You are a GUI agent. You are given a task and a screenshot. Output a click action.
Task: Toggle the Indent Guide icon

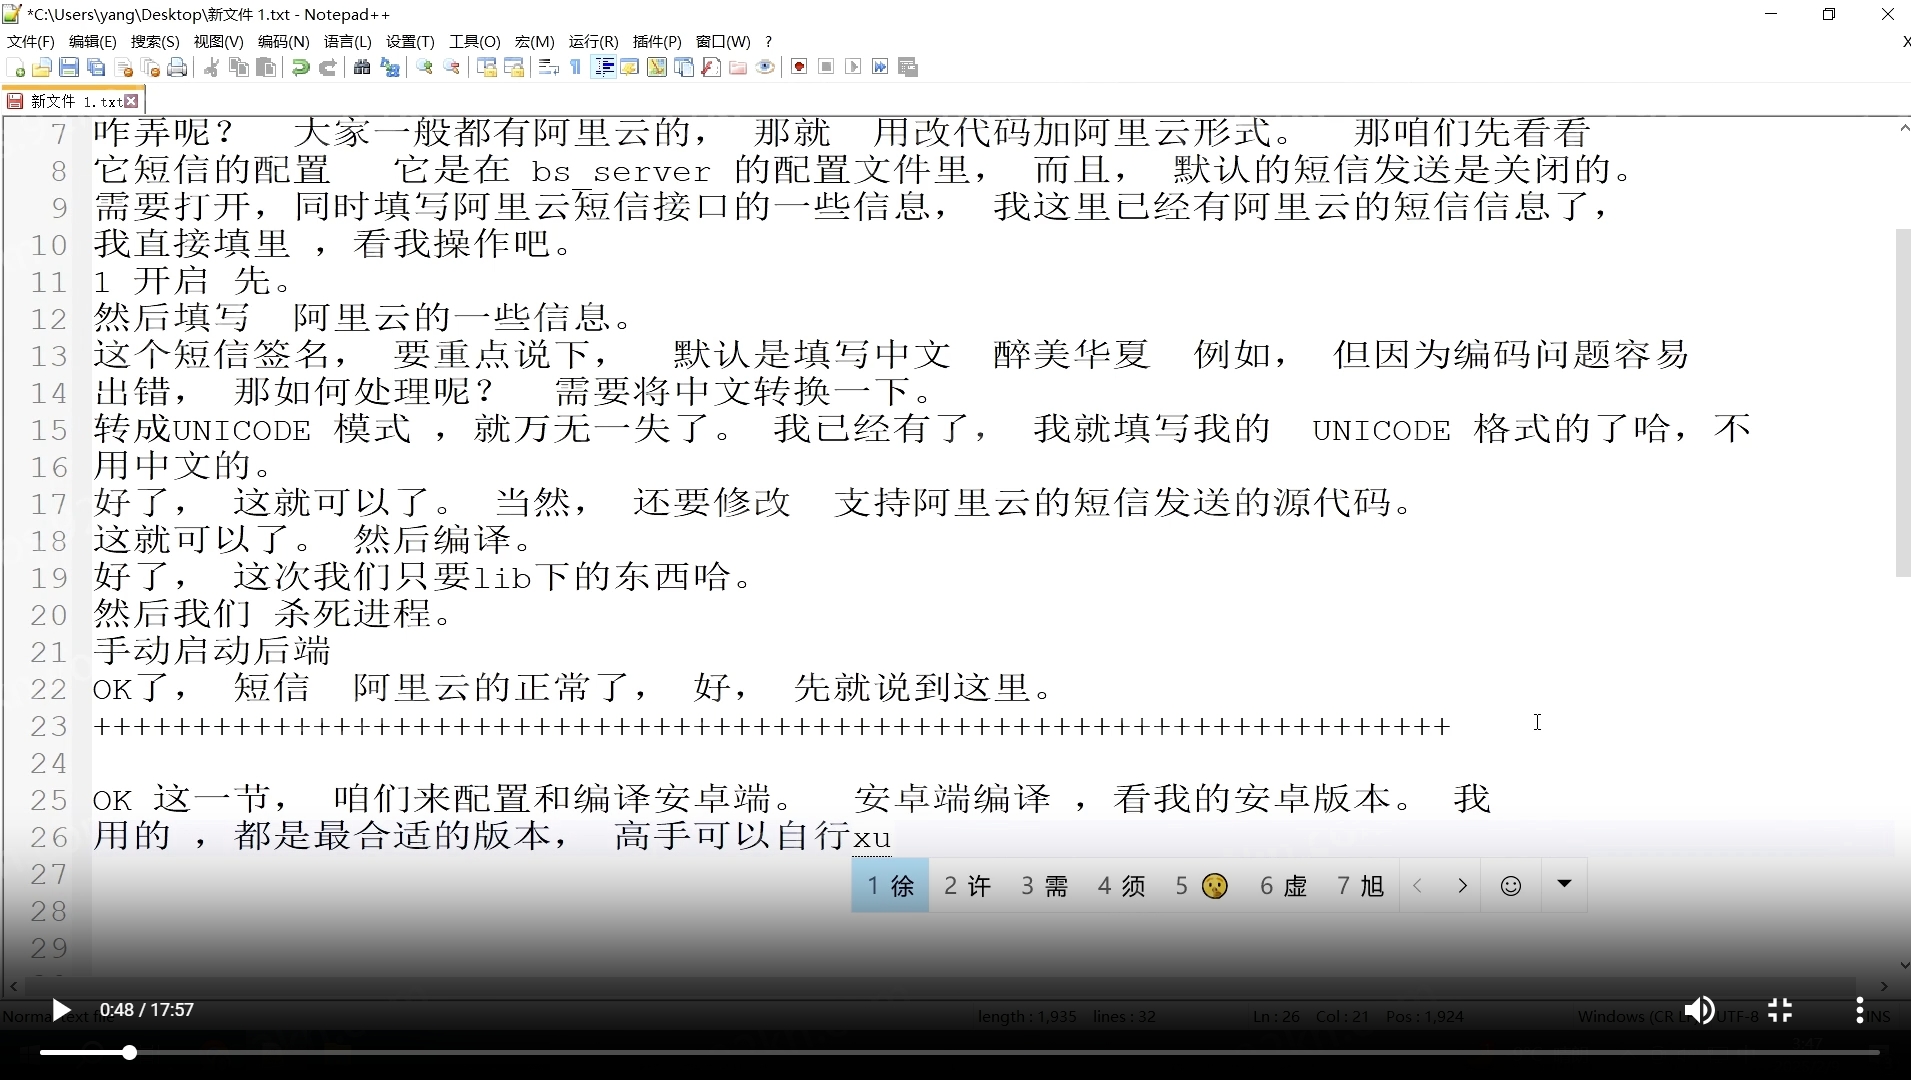click(604, 67)
